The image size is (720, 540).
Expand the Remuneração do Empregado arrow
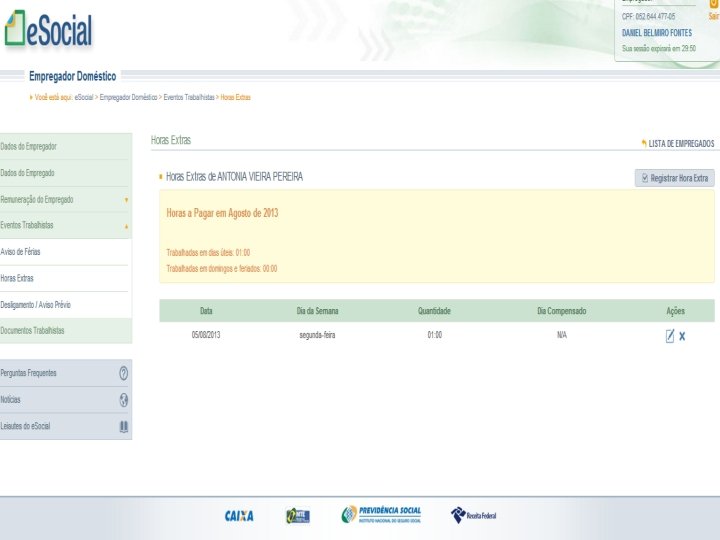click(x=126, y=200)
